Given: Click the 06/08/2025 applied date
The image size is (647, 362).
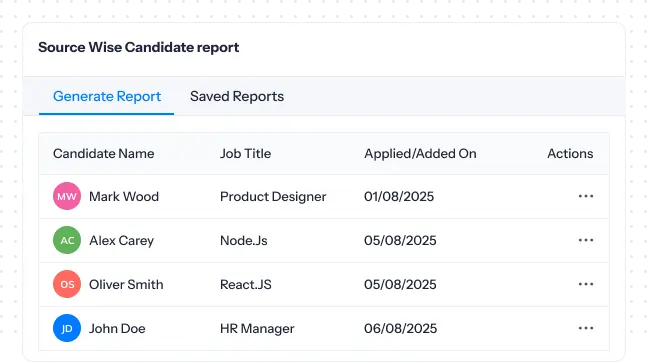Looking at the screenshot, I should (400, 329).
